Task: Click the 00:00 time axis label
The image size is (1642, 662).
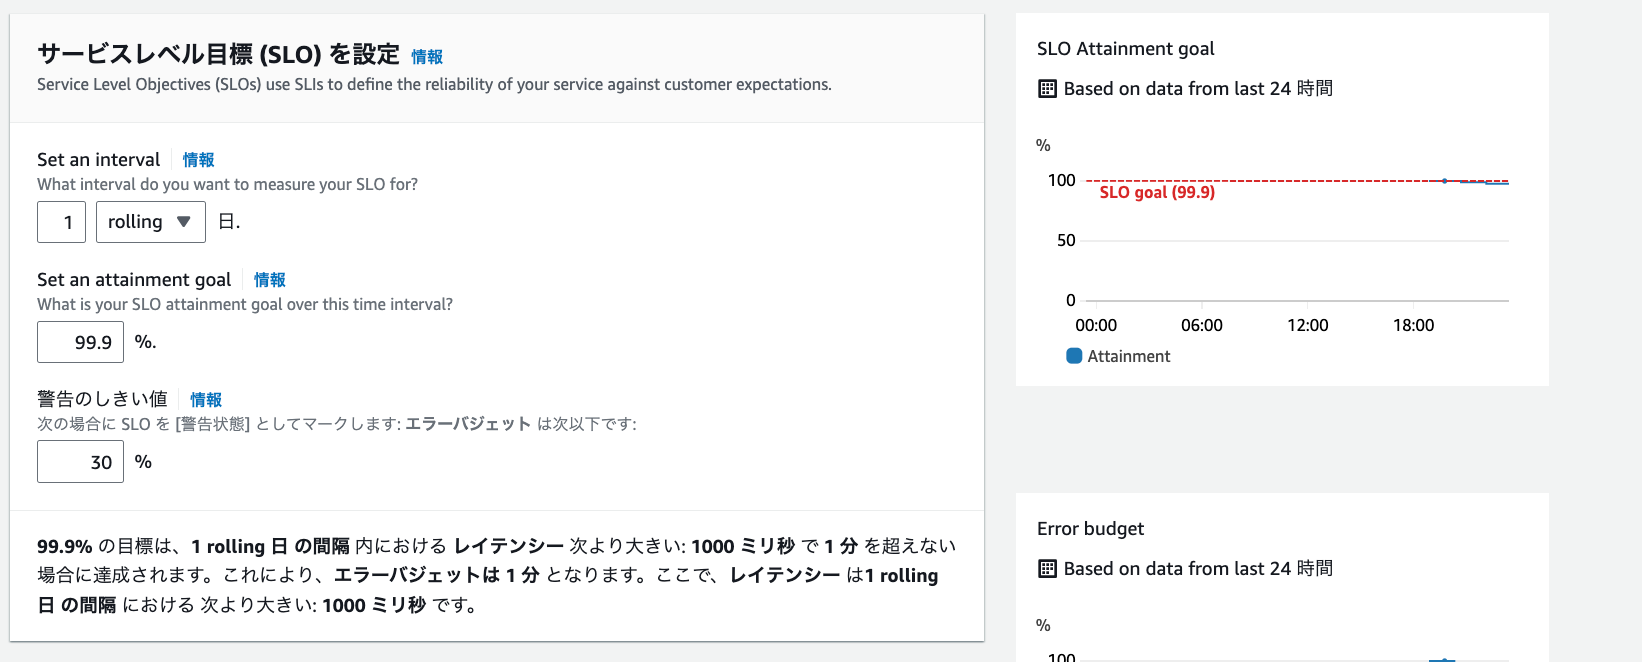Action: click(x=1096, y=325)
